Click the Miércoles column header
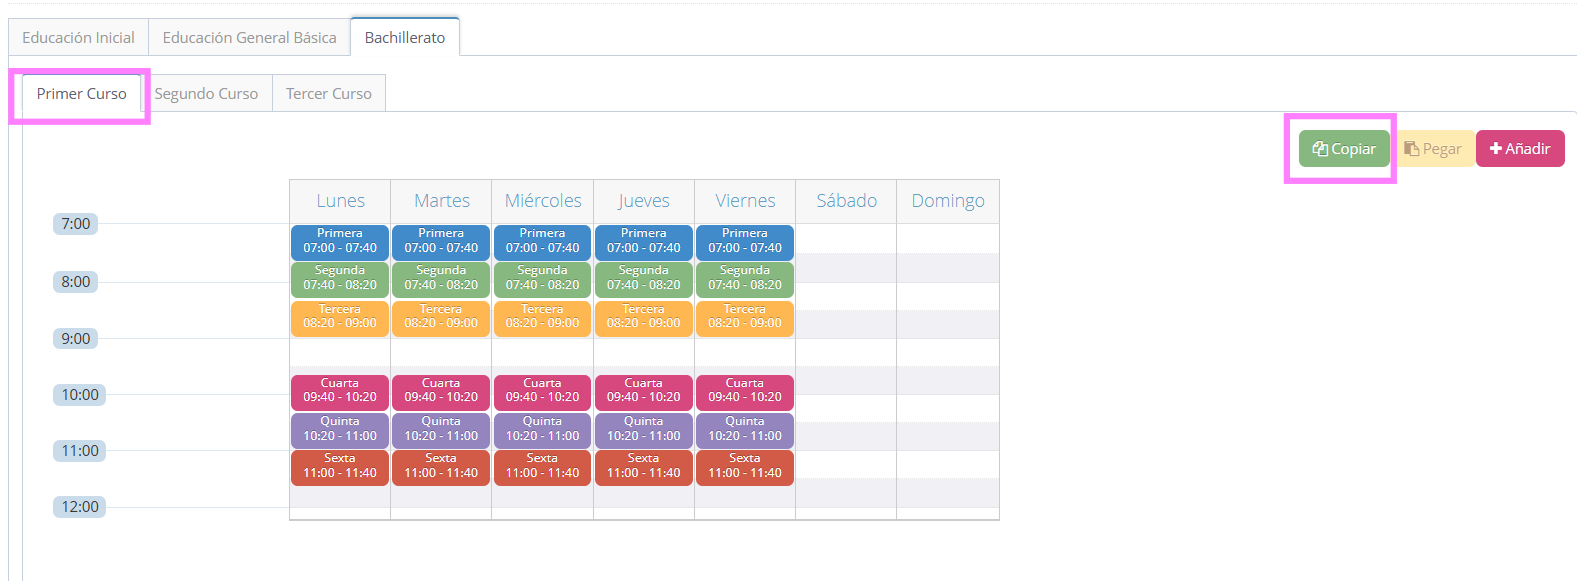Screen dimensions: 1577x581 (543, 201)
